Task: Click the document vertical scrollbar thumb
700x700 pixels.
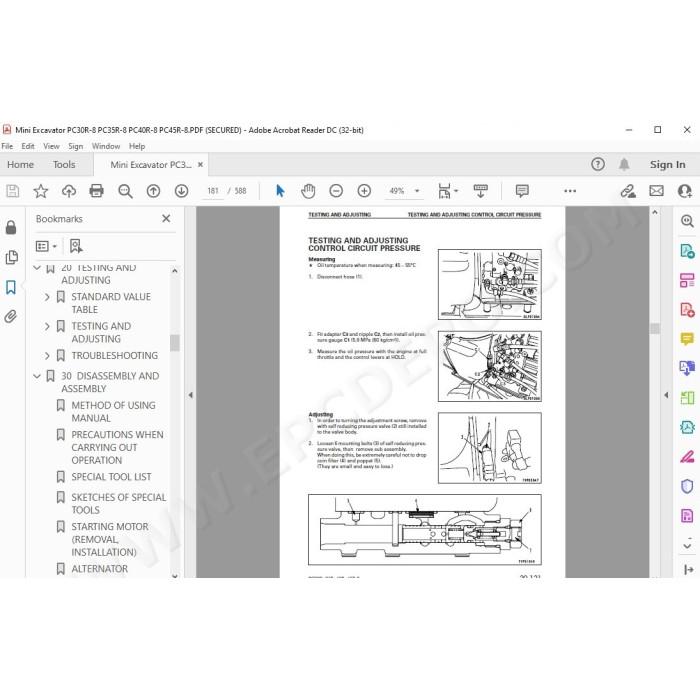Action: click(655, 329)
